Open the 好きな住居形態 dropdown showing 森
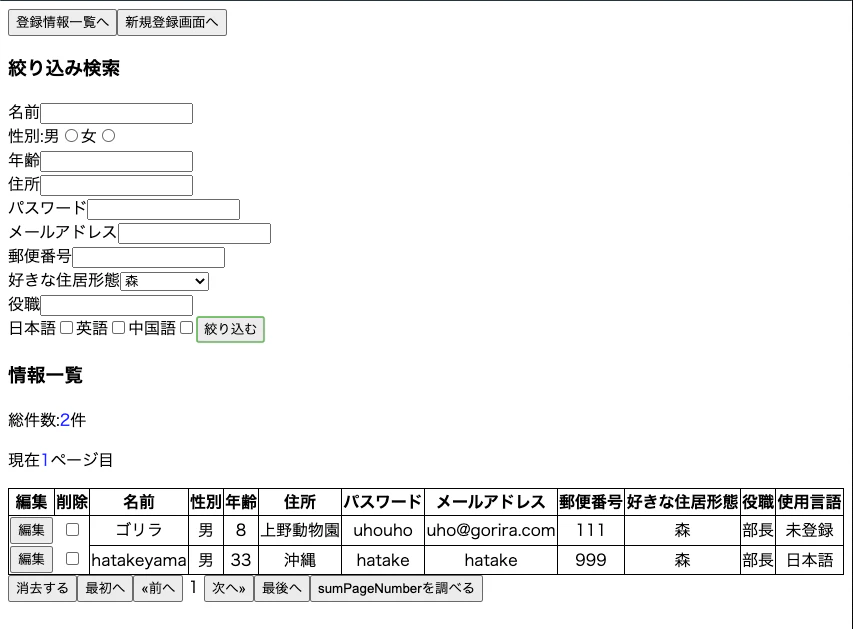The image size is (853, 629). 164,281
